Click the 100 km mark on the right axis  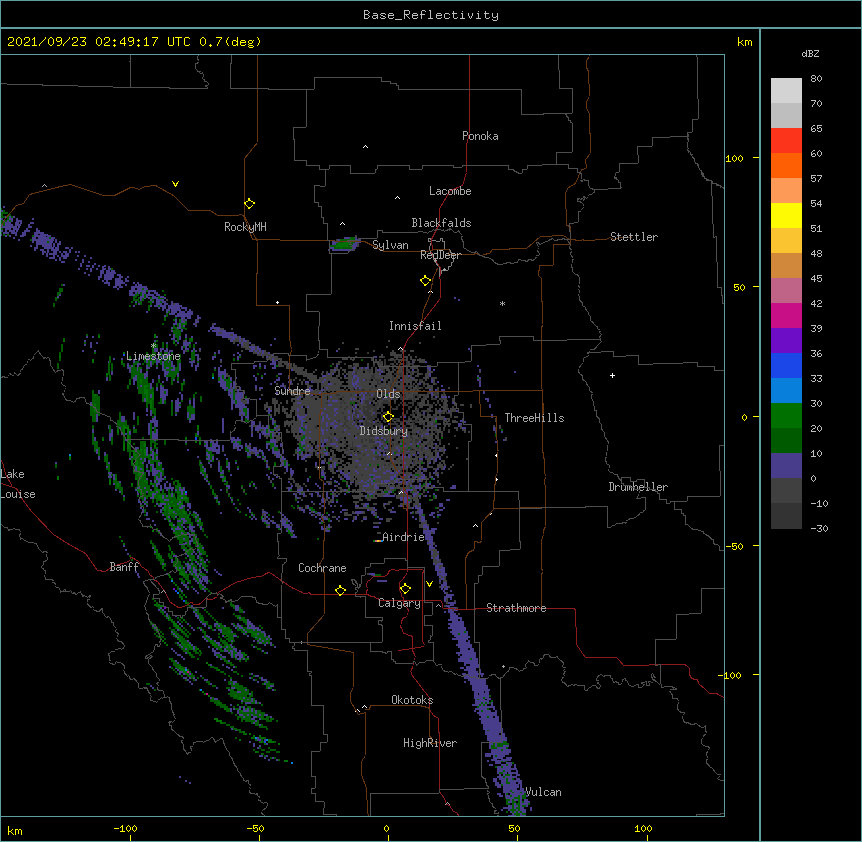734,158
